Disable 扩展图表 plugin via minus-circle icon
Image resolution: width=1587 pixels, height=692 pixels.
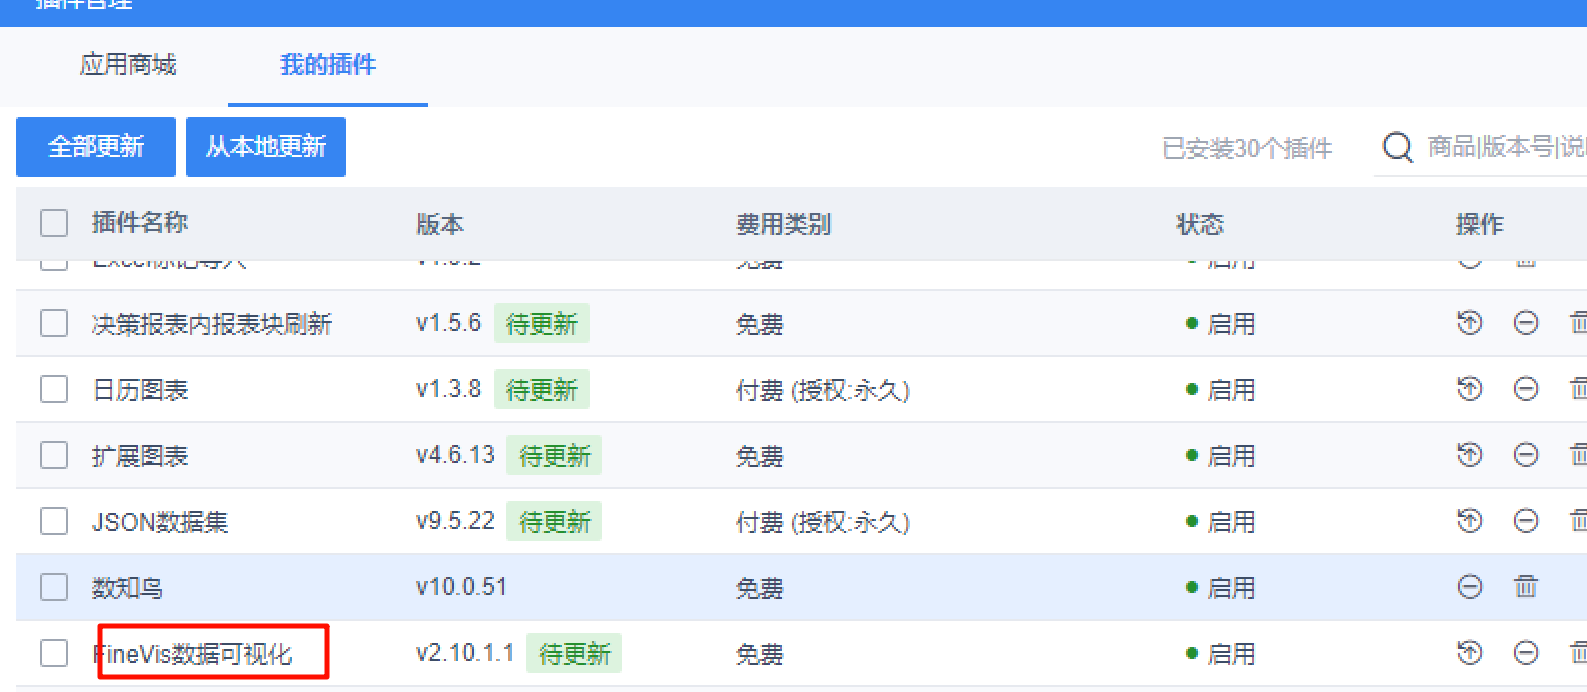1526,455
